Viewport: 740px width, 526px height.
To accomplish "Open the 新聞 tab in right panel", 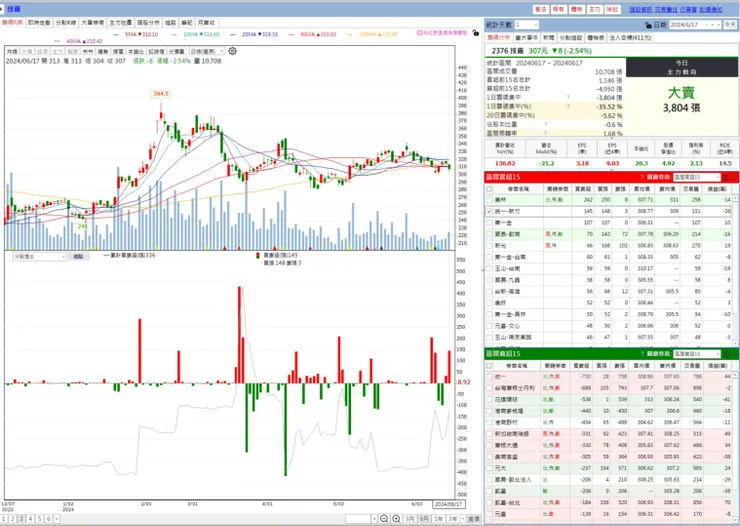I will pos(548,37).
